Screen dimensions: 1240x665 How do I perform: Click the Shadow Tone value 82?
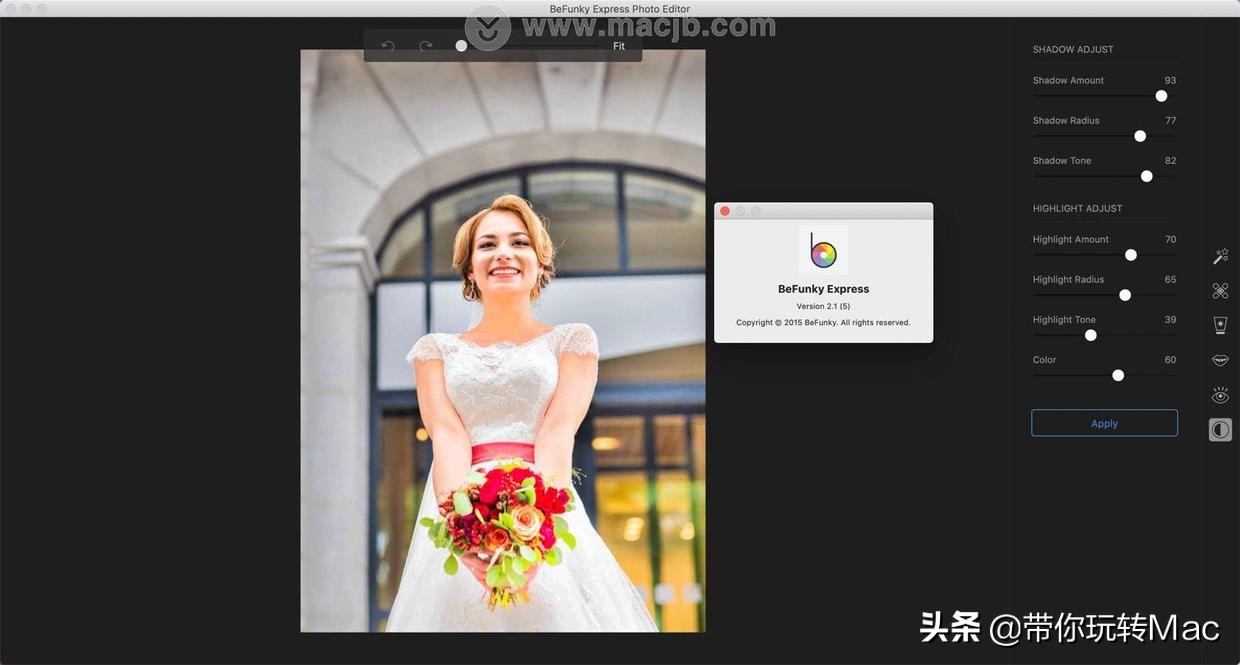1170,160
